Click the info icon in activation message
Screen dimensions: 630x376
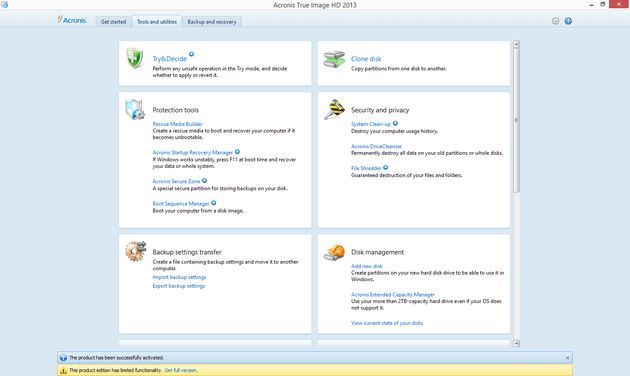point(63,358)
